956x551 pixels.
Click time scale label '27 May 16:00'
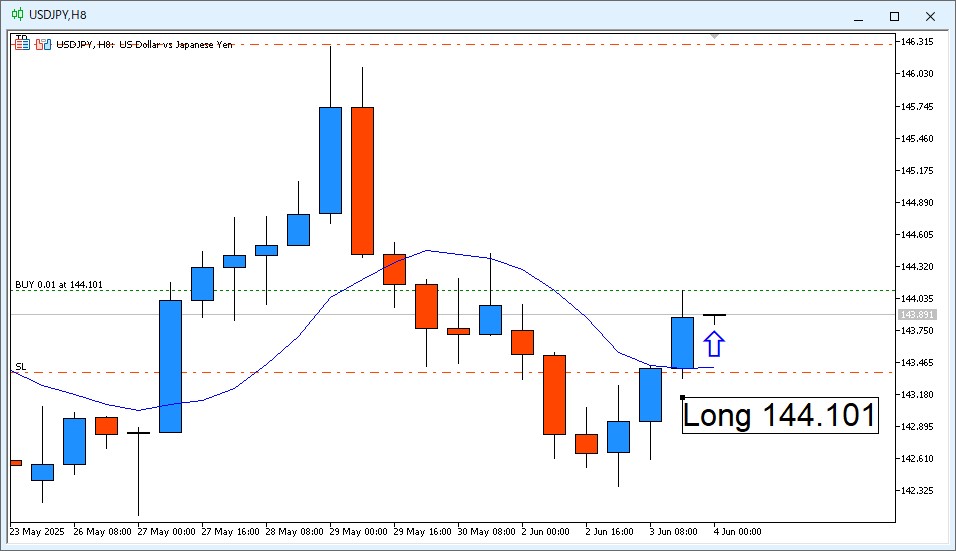coord(230,531)
